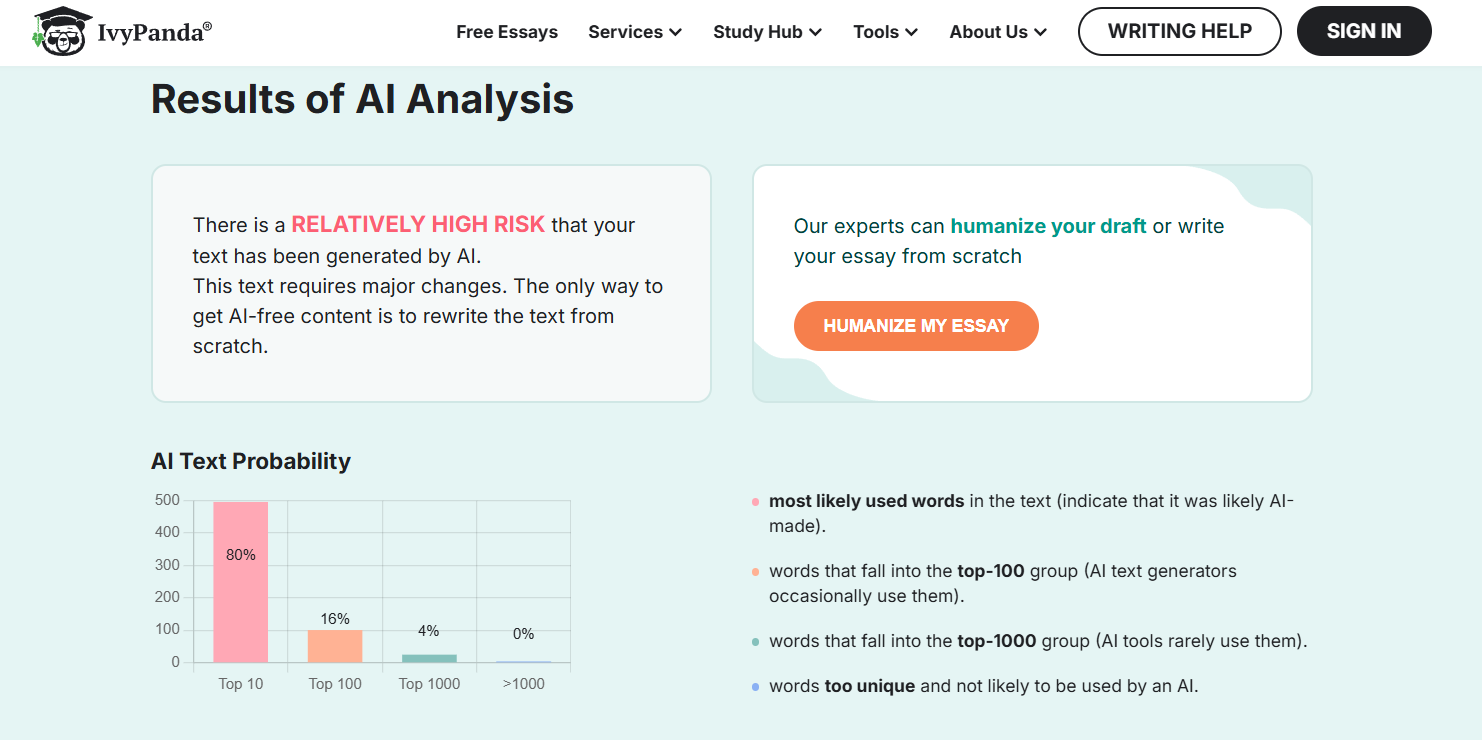Image resolution: width=1482 pixels, height=740 pixels.
Task: Click the IvyPanda panda logo
Action: (62, 31)
